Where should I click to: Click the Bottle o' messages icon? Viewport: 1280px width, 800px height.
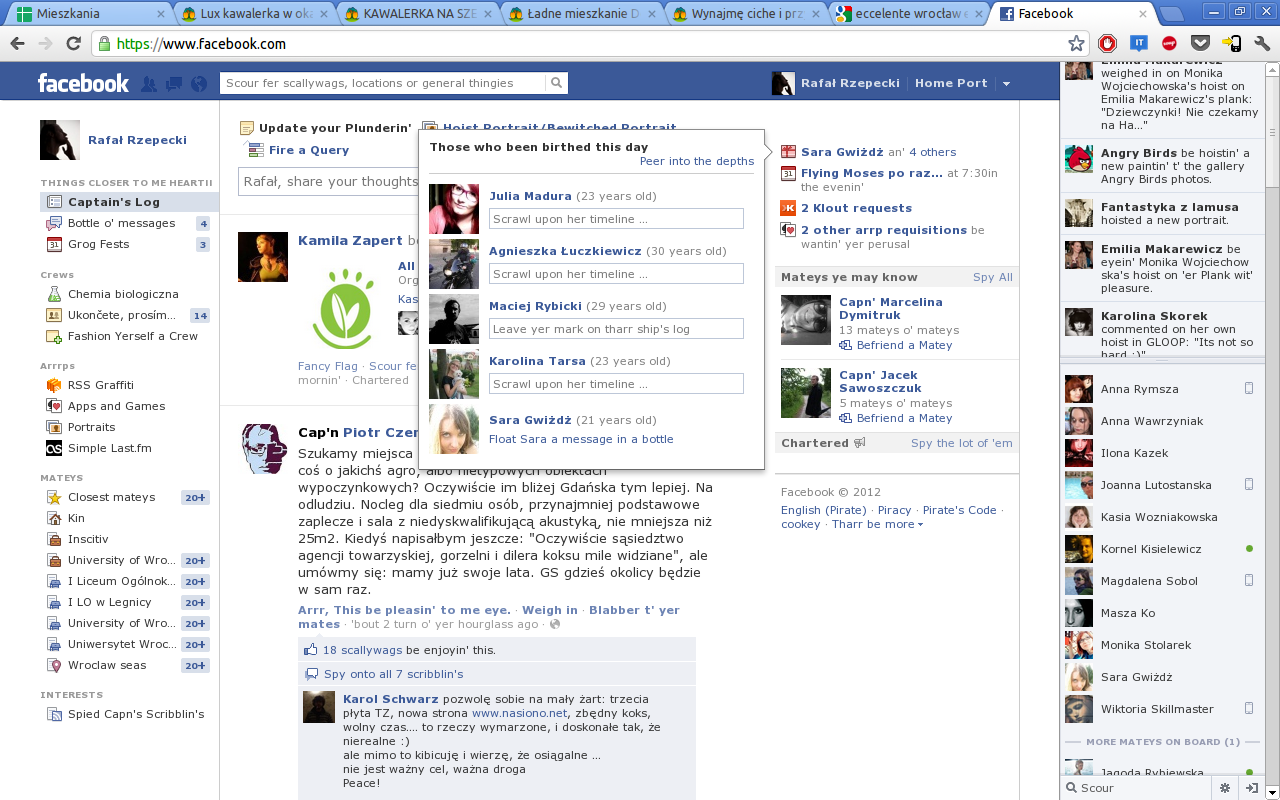[54, 223]
